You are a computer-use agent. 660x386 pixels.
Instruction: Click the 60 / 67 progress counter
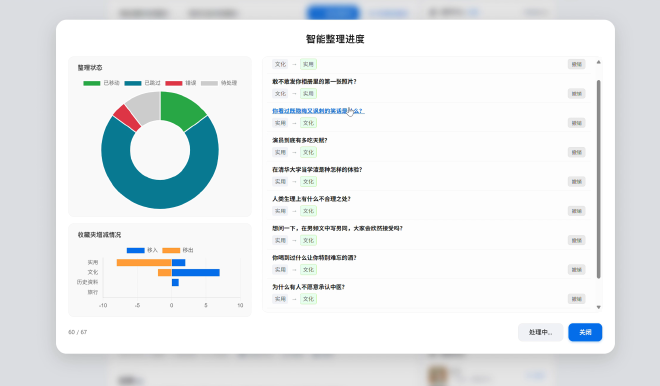tap(77, 332)
